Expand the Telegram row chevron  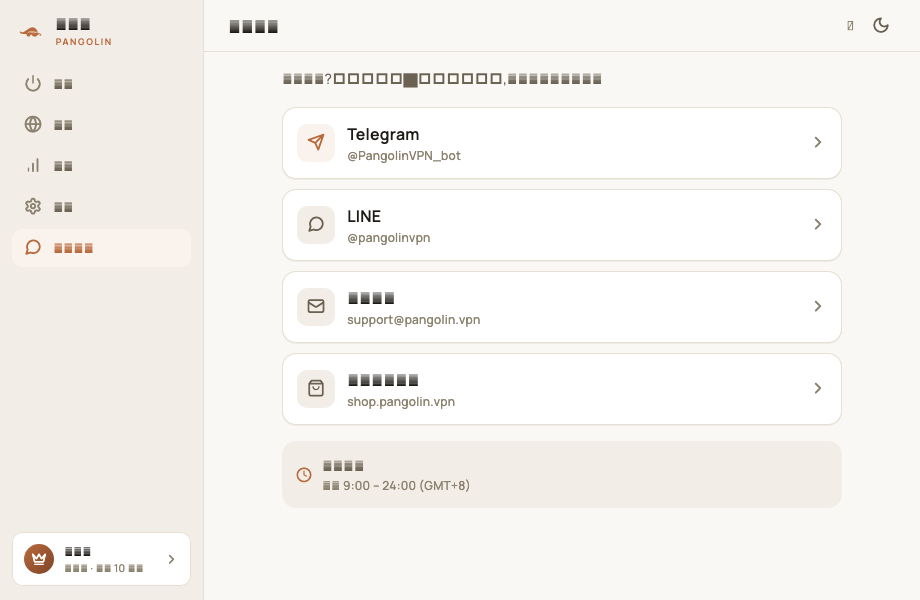pyautogui.click(x=817, y=143)
